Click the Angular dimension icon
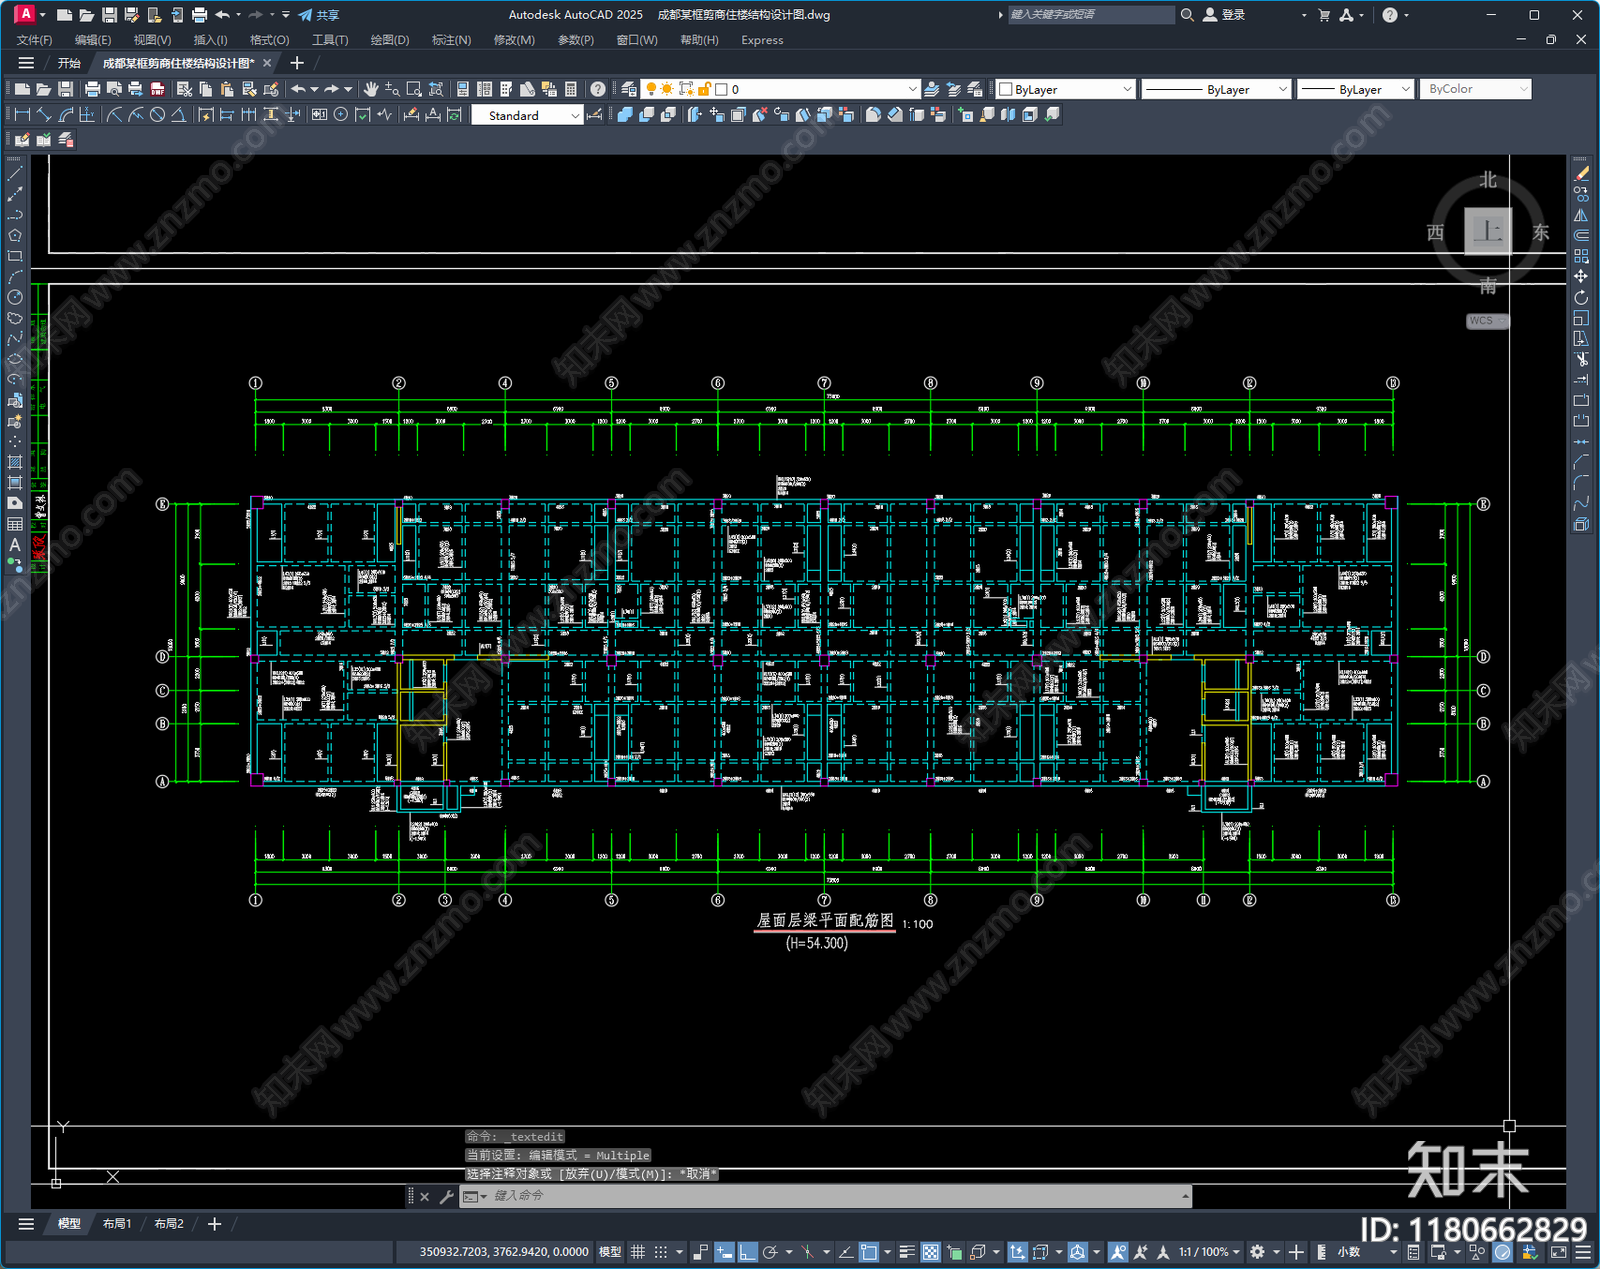Image resolution: width=1600 pixels, height=1269 pixels. [x=178, y=115]
